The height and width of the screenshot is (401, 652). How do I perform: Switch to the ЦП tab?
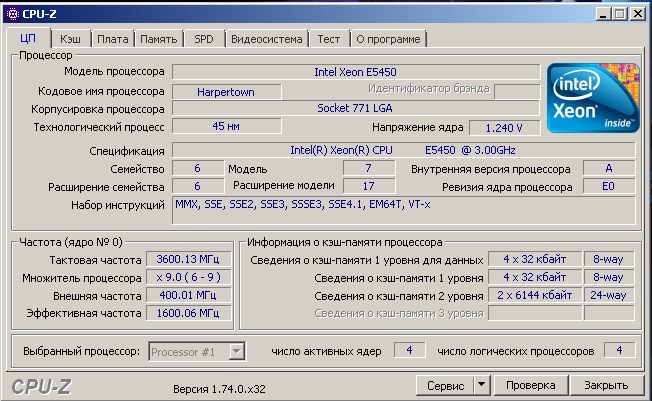[28, 38]
